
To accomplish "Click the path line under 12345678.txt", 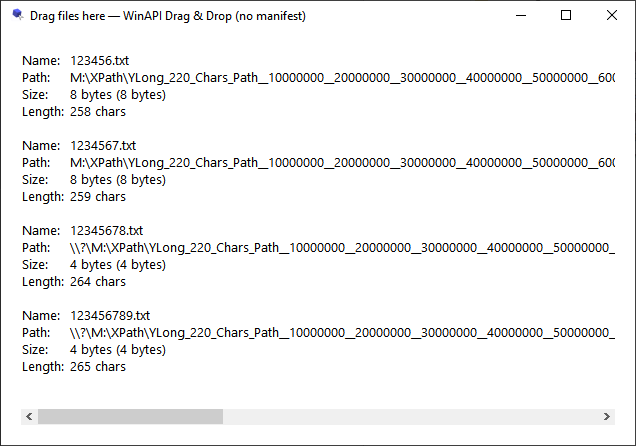I will pyautogui.click(x=340, y=248).
